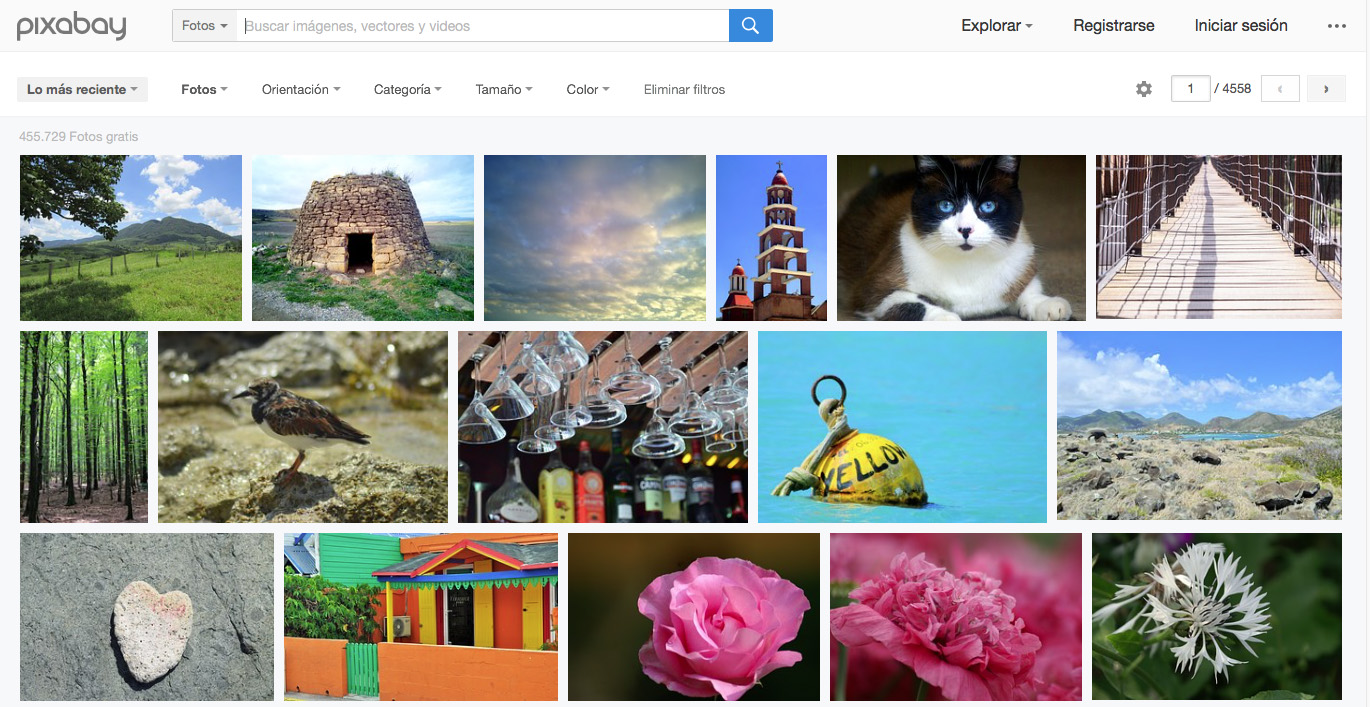
Task: Go to next page arrow
Action: click(1326, 89)
